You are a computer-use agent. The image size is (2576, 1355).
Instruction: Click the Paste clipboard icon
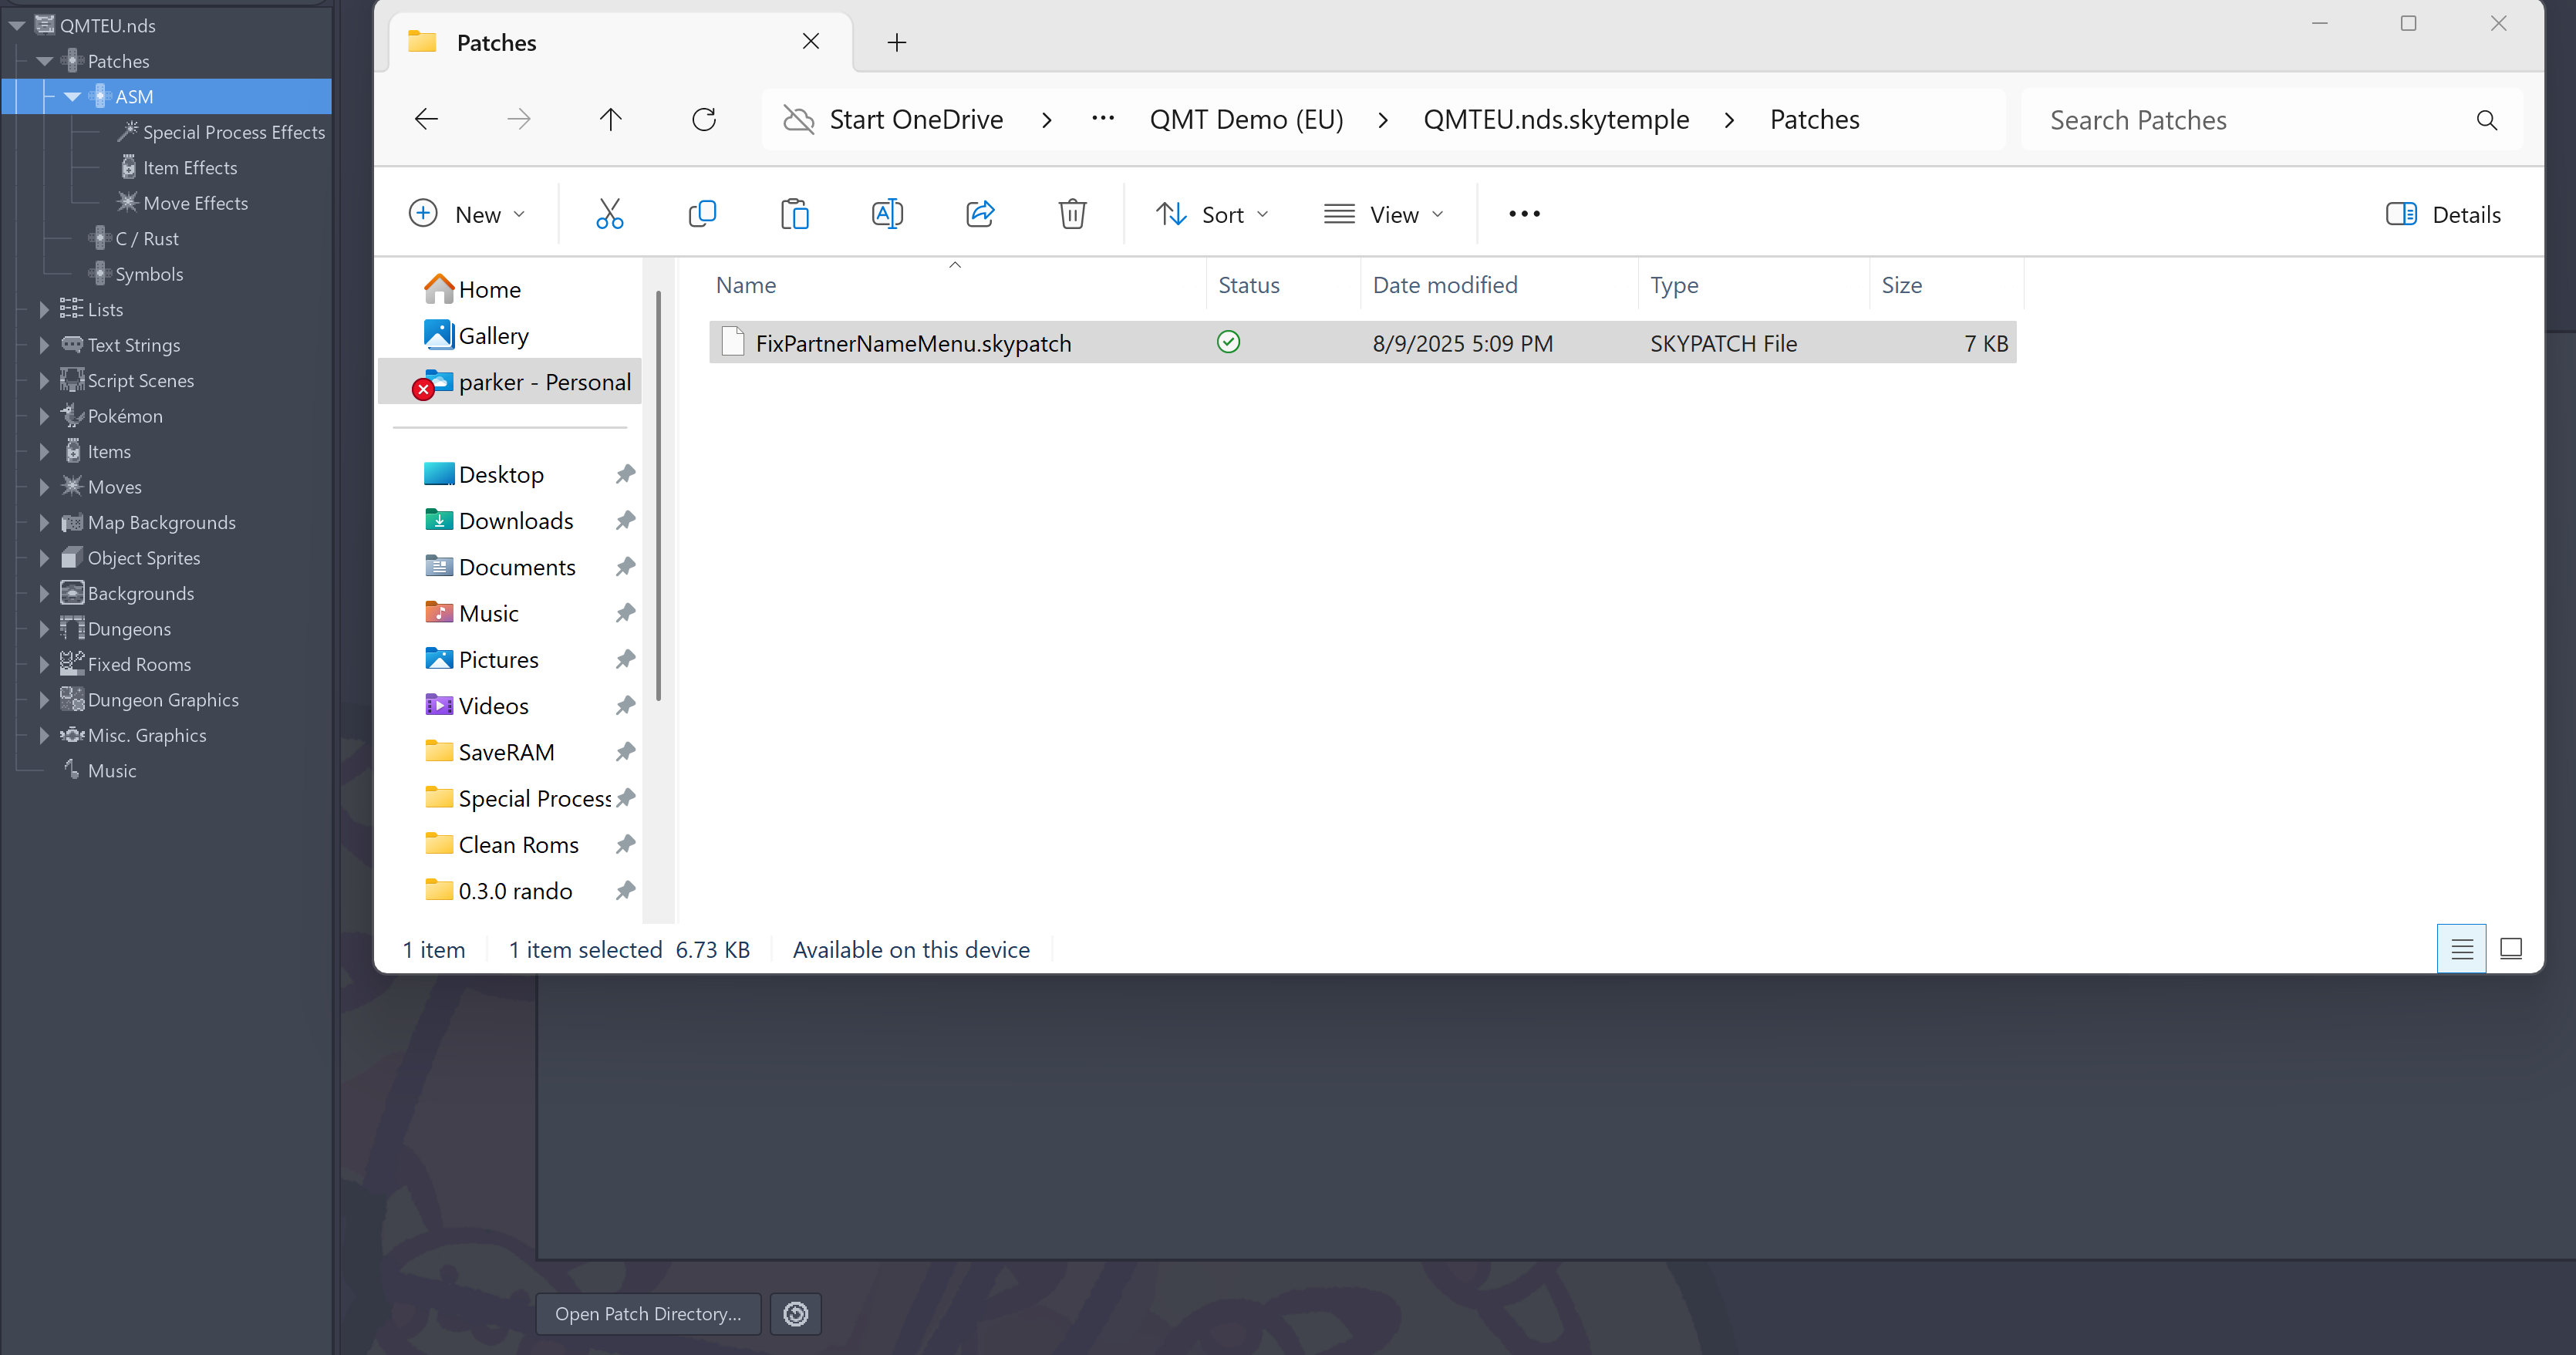794,214
